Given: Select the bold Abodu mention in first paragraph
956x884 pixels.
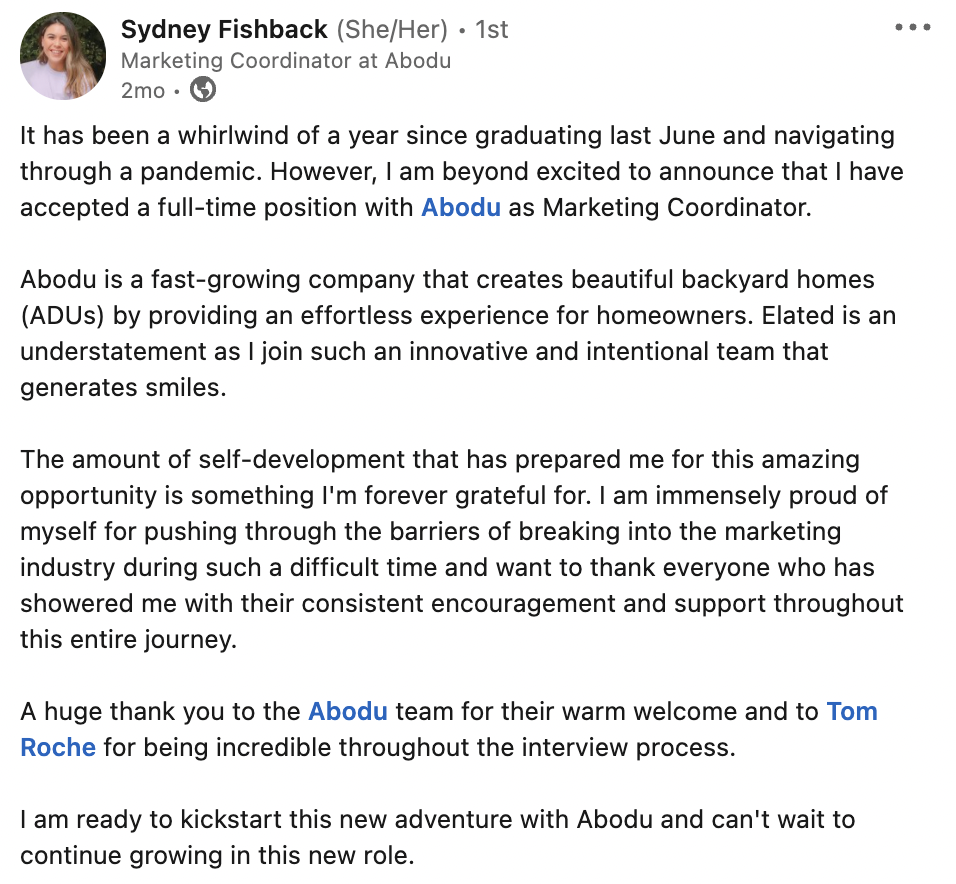Looking at the screenshot, I should click(461, 207).
